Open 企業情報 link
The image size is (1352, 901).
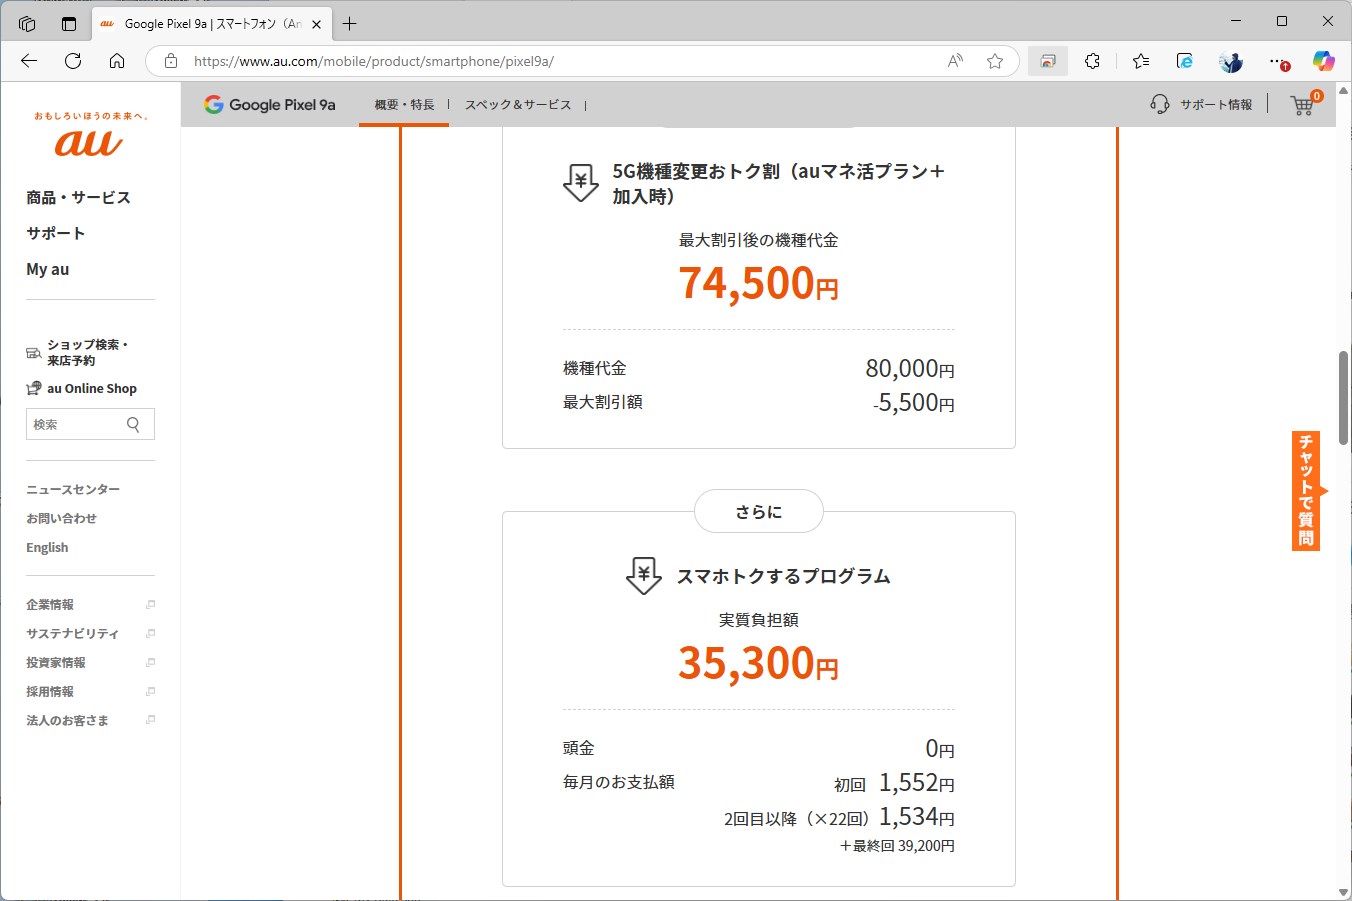pyautogui.click(x=50, y=604)
